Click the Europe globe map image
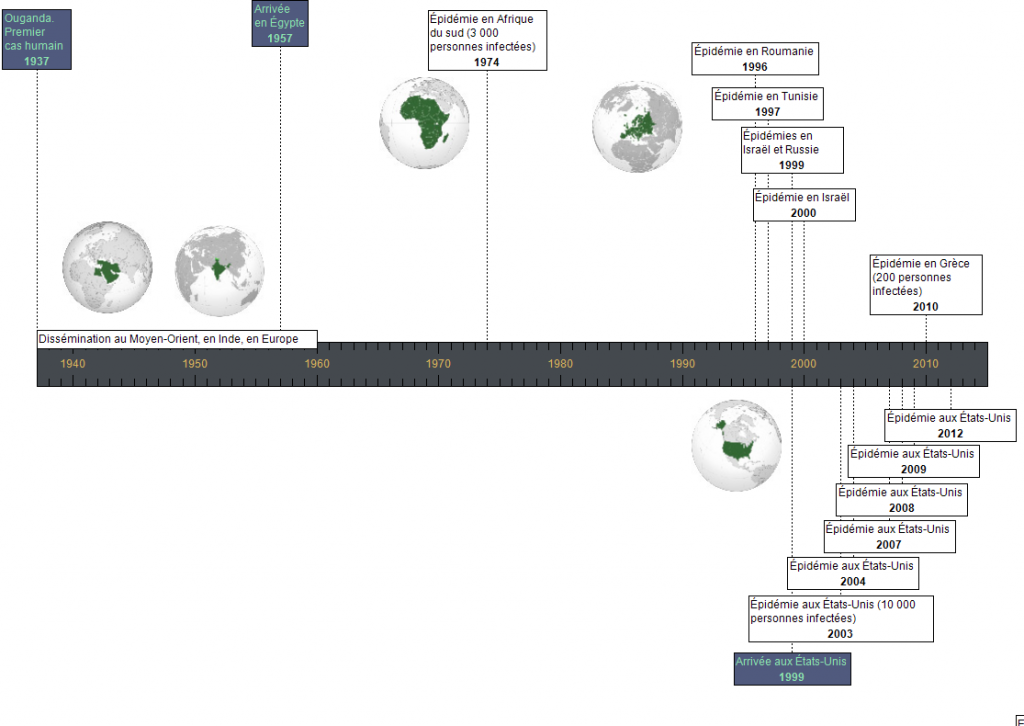This screenshot has width=1024, height=726. (637, 127)
